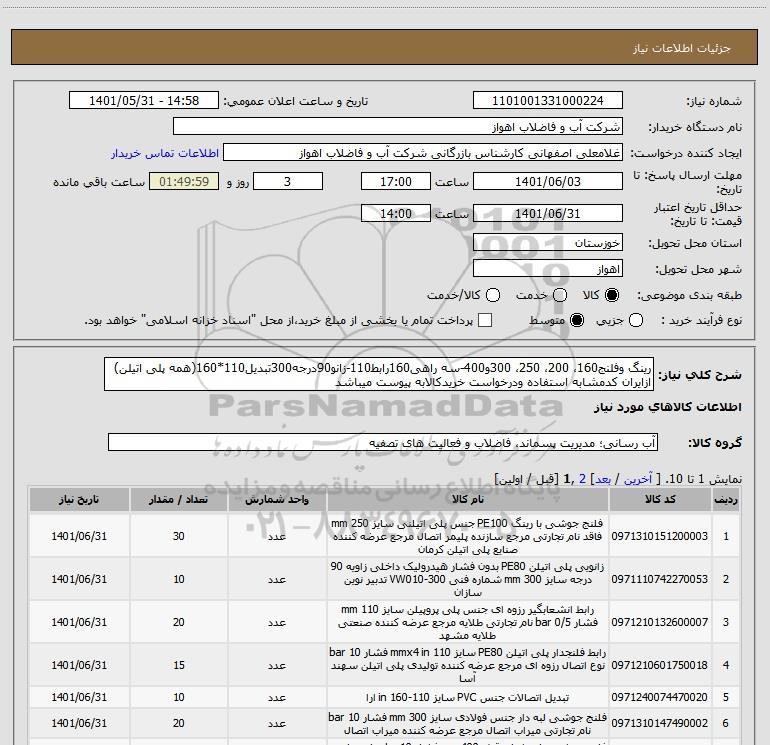Click product code 0971240074470020
The width and height of the screenshot is (770, 745).
click(x=660, y=697)
